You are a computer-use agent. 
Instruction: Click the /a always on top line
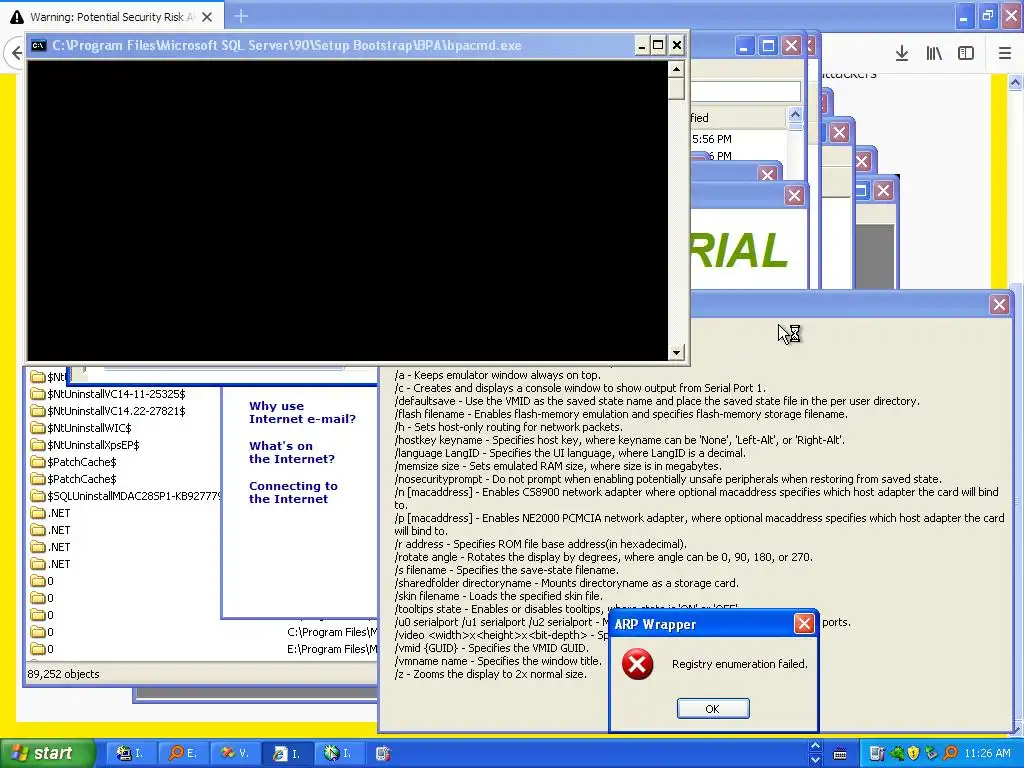click(x=498, y=375)
